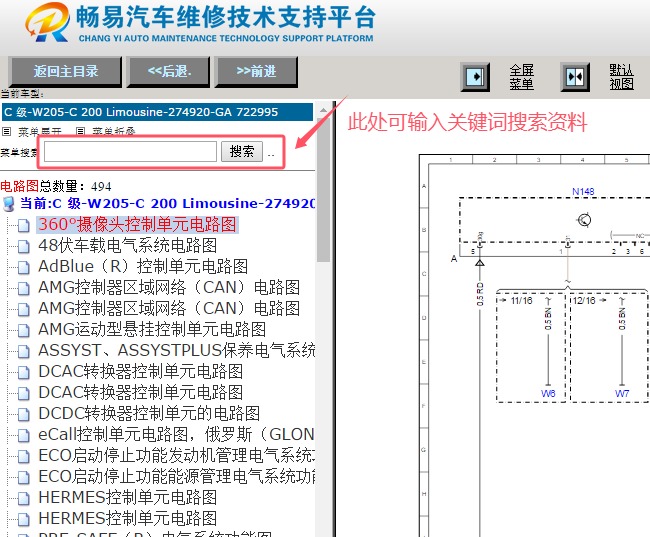This screenshot has width=650, height=537.
Task: Click the 返回主目录 button
Action: point(65,71)
